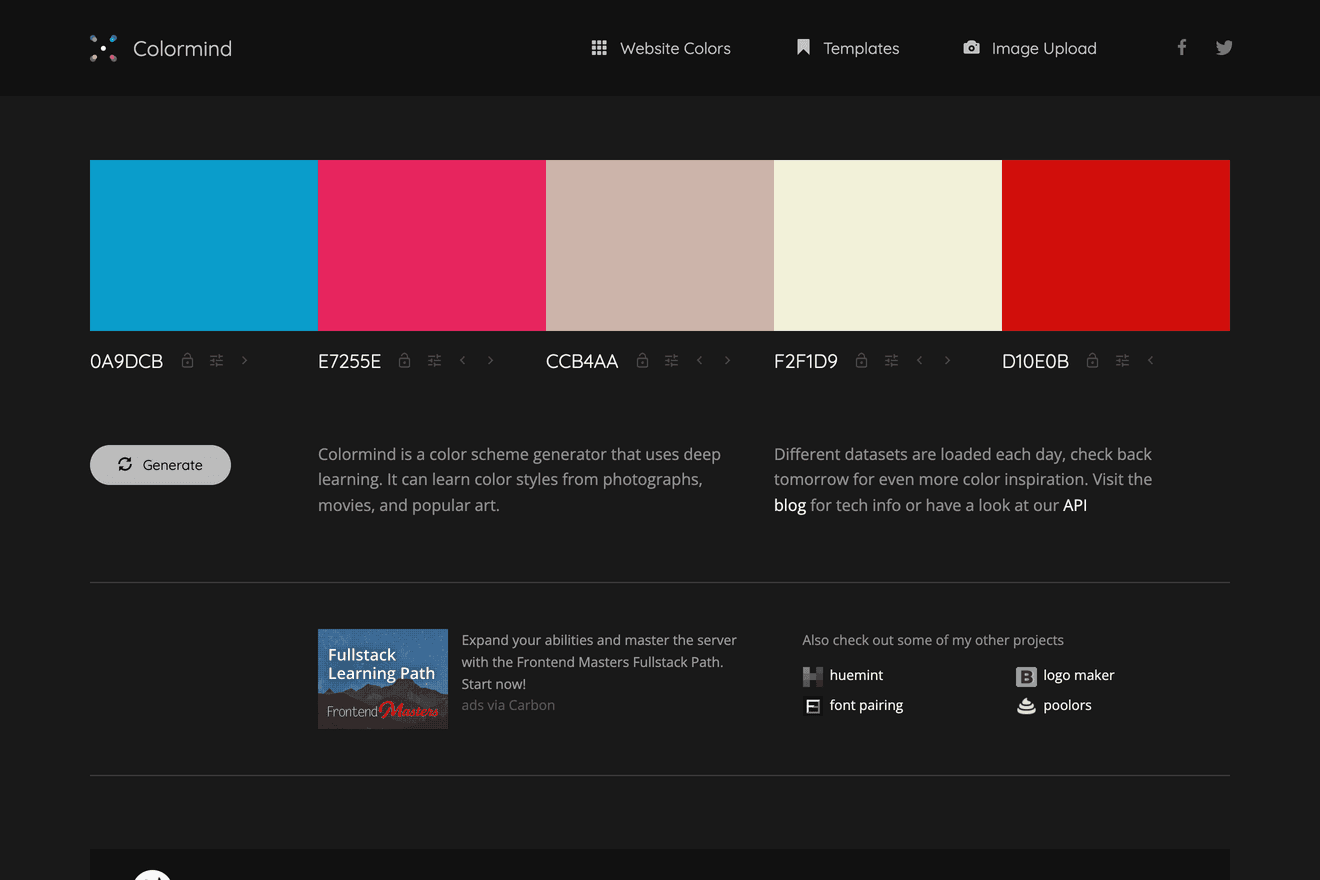1320x880 pixels.
Task: Click the logo maker B icon
Action: click(1026, 677)
